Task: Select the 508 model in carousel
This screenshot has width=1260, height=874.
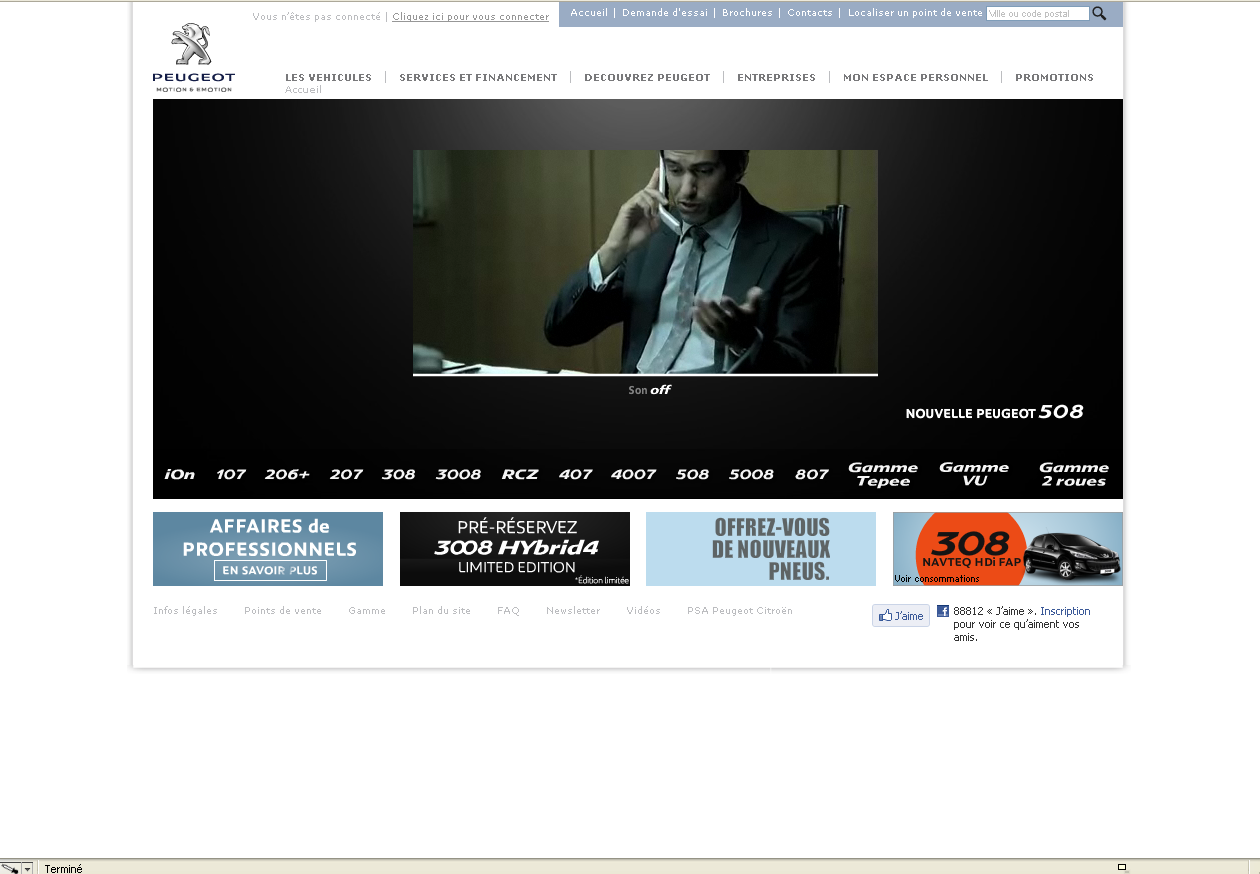Action: [x=692, y=474]
